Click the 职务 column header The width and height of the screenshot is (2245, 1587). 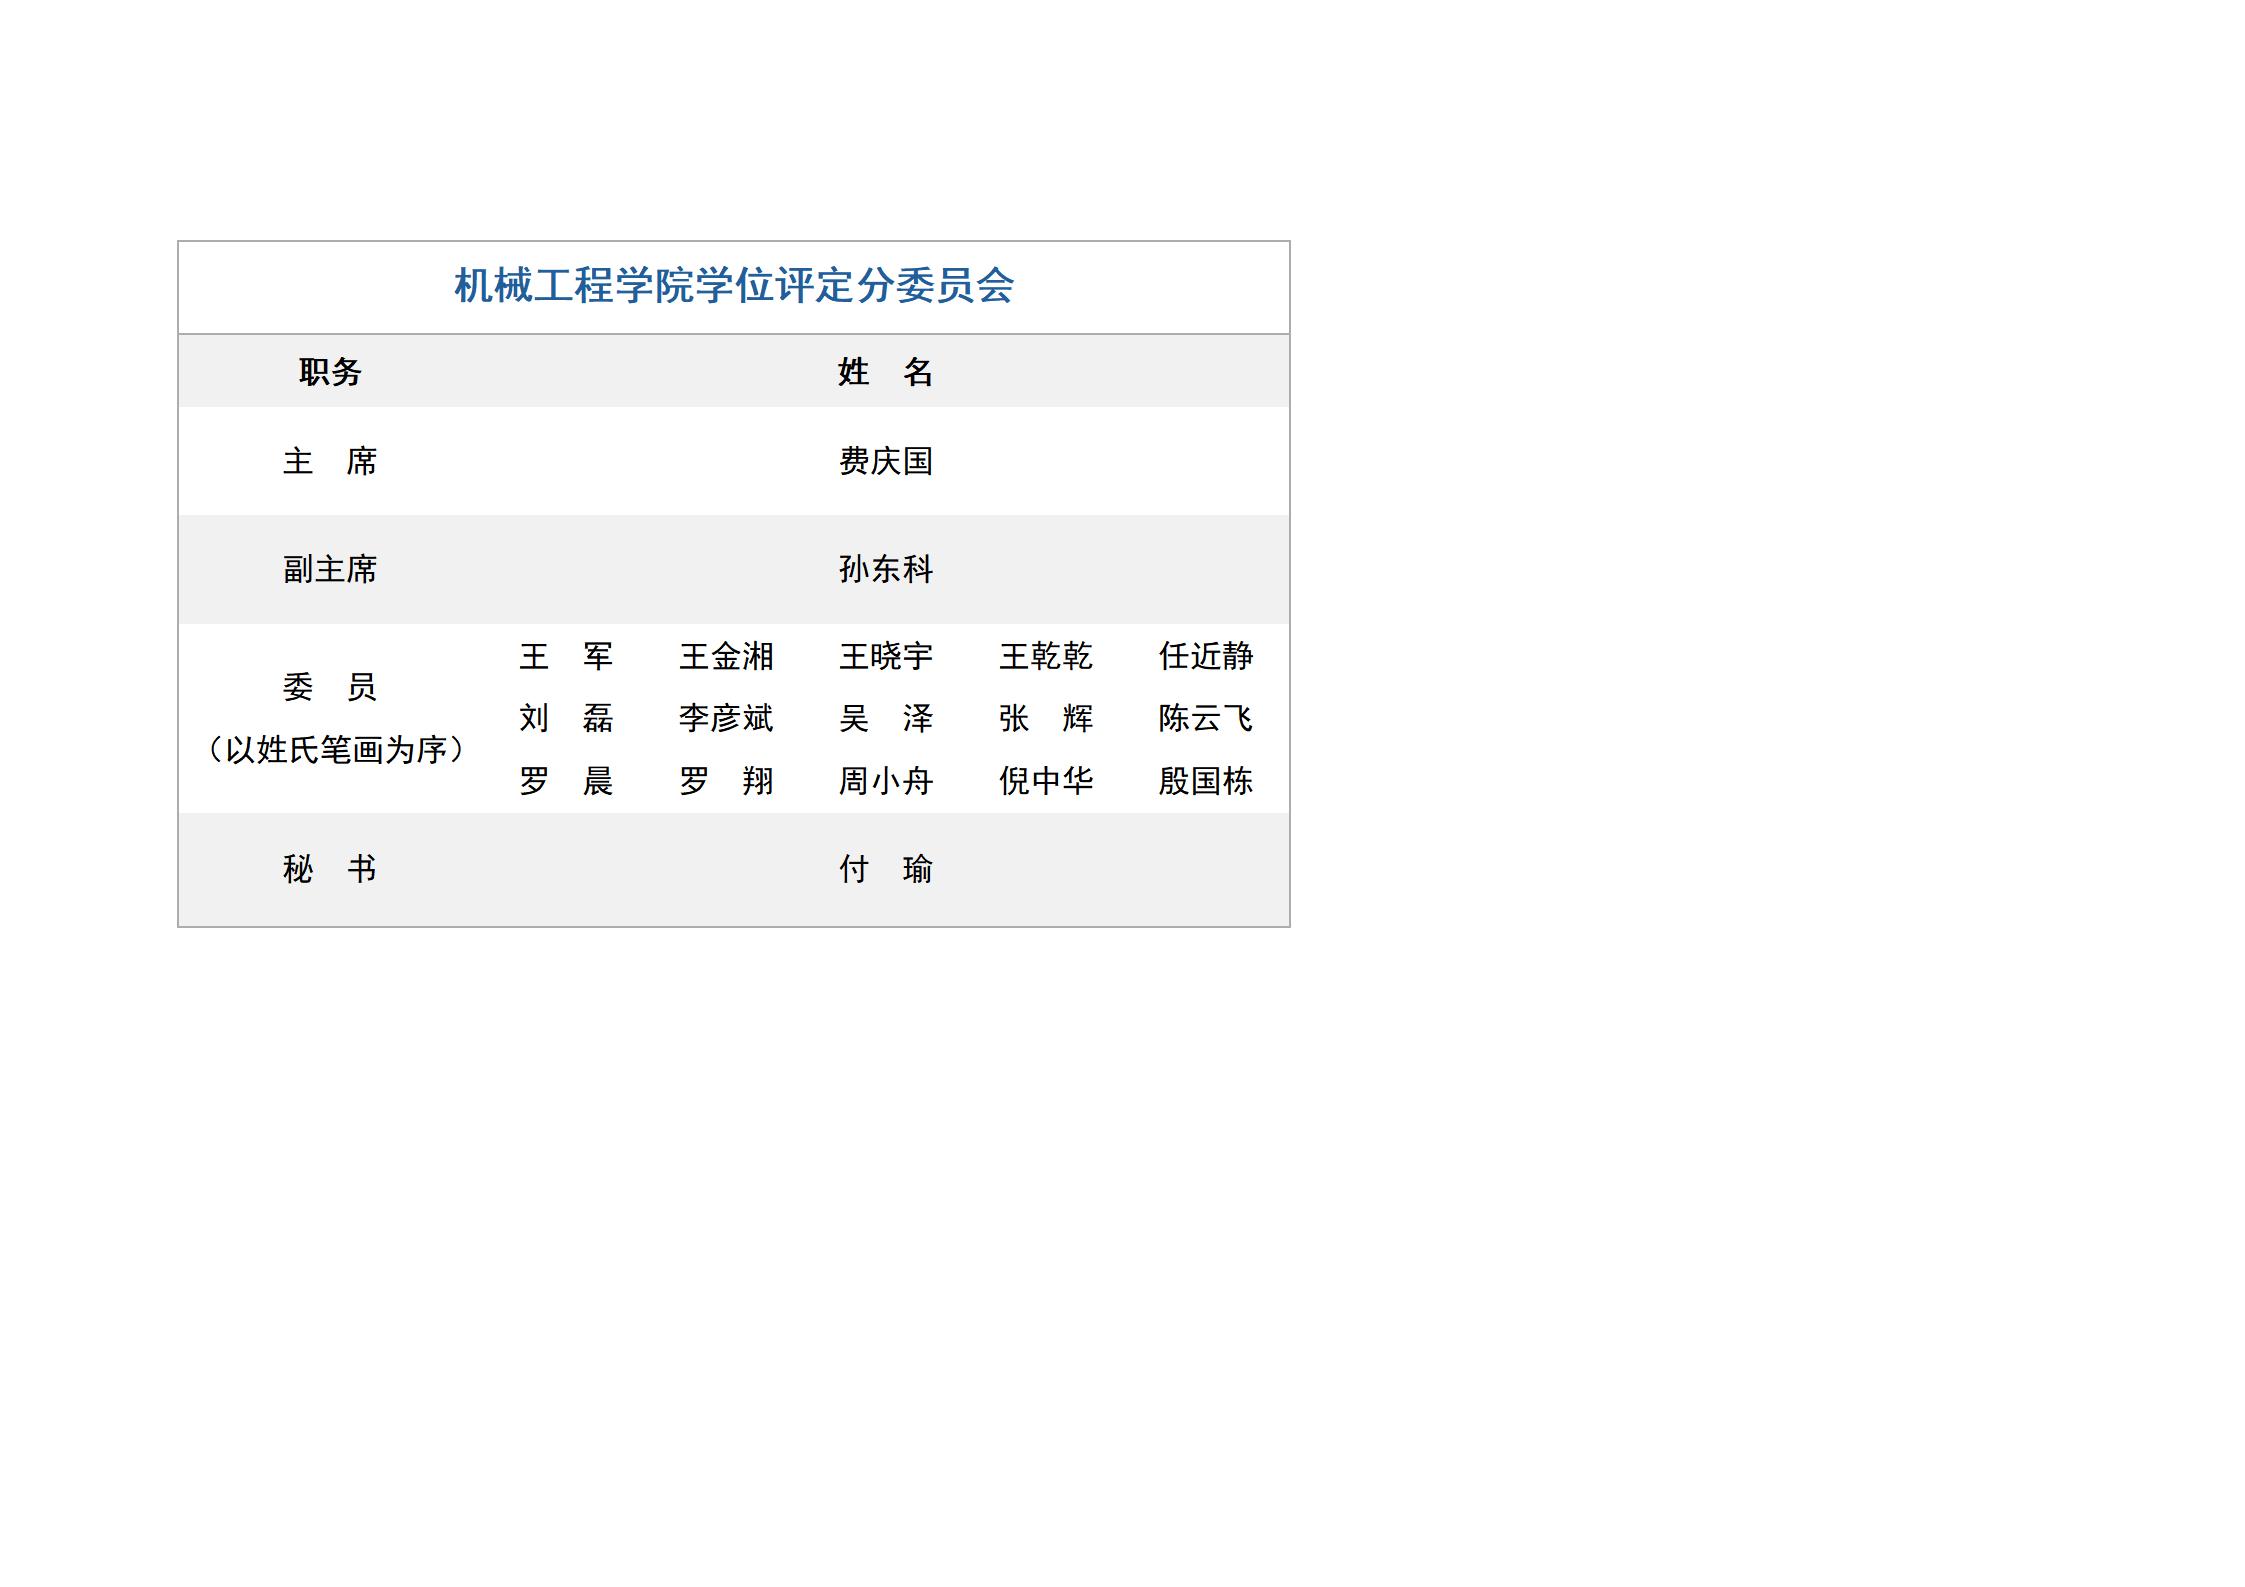[330, 372]
